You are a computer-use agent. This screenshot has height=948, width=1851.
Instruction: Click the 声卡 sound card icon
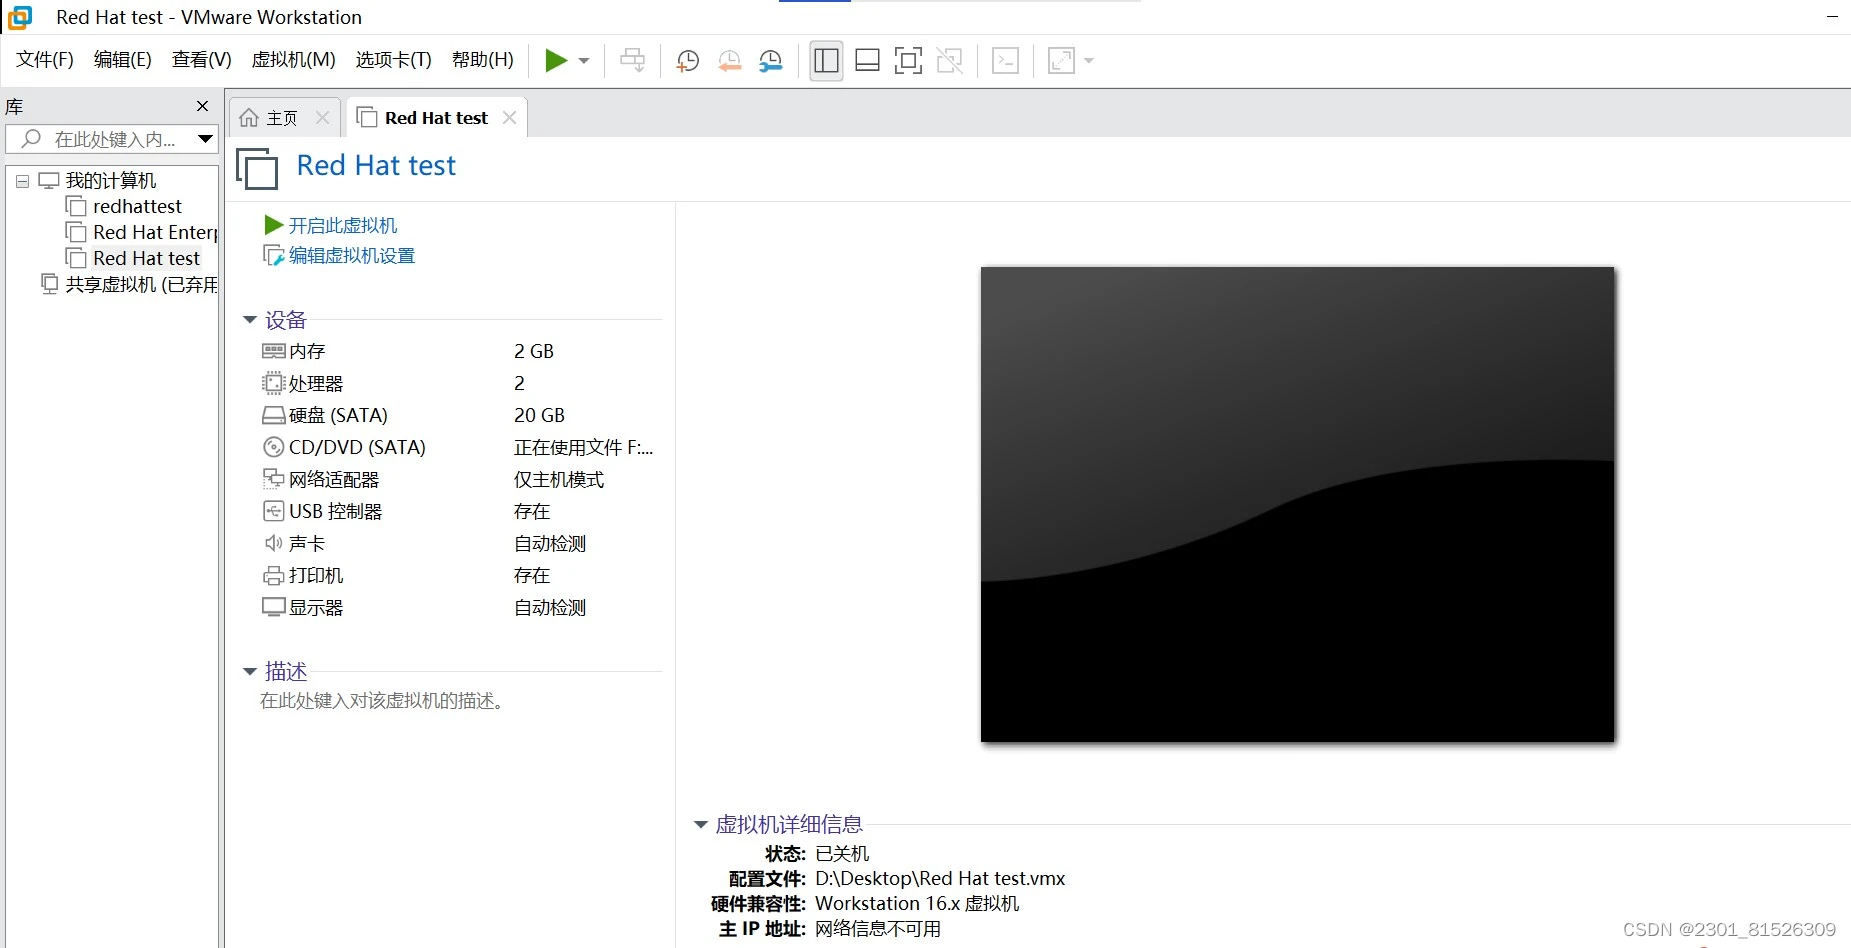274,543
